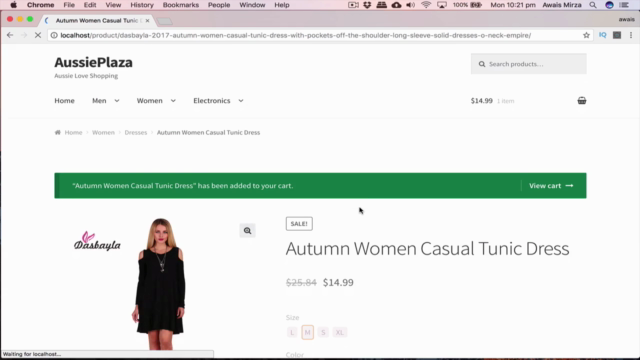Open the Window menu
The width and height of the screenshot is (640, 360).
click(x=252, y=5)
